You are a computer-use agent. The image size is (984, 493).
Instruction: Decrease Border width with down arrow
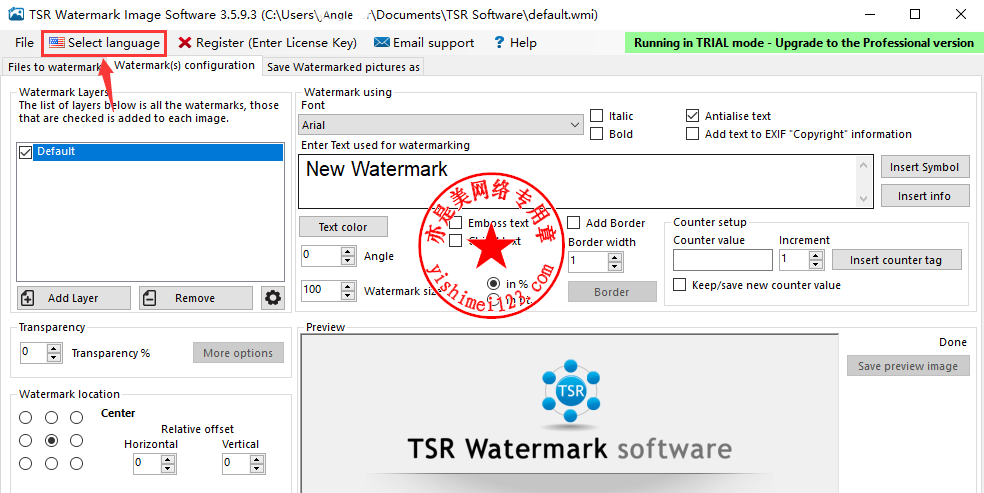[x=616, y=266]
